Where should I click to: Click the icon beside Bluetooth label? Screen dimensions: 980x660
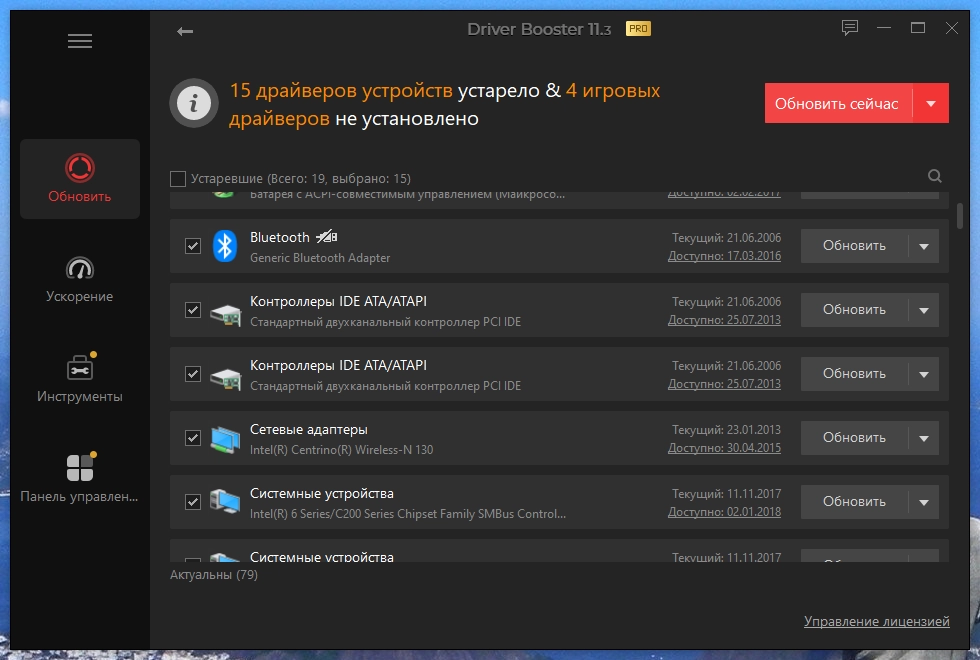[x=327, y=236]
